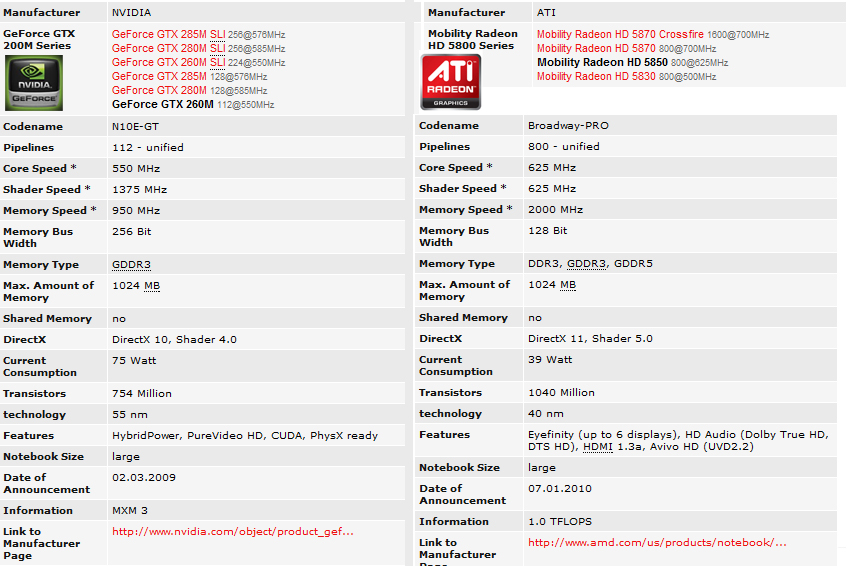
Task: Click the 'GeForce GTX 200M Series' label
Action: (x=39, y=40)
